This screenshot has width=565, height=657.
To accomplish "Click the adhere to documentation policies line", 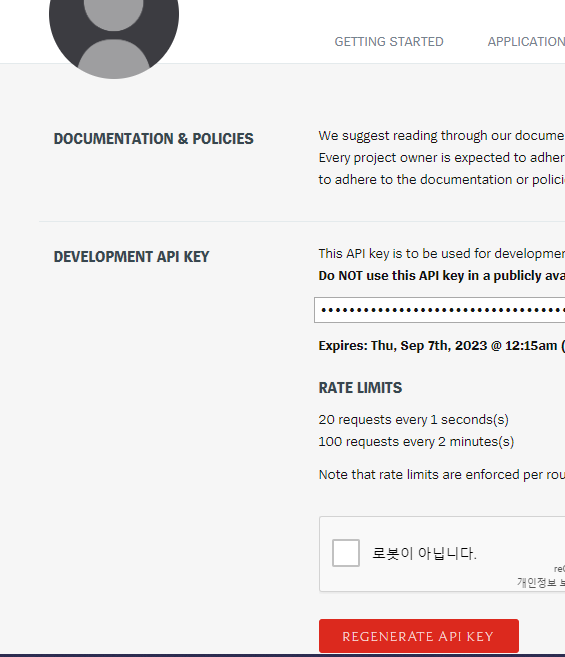I will (442, 180).
